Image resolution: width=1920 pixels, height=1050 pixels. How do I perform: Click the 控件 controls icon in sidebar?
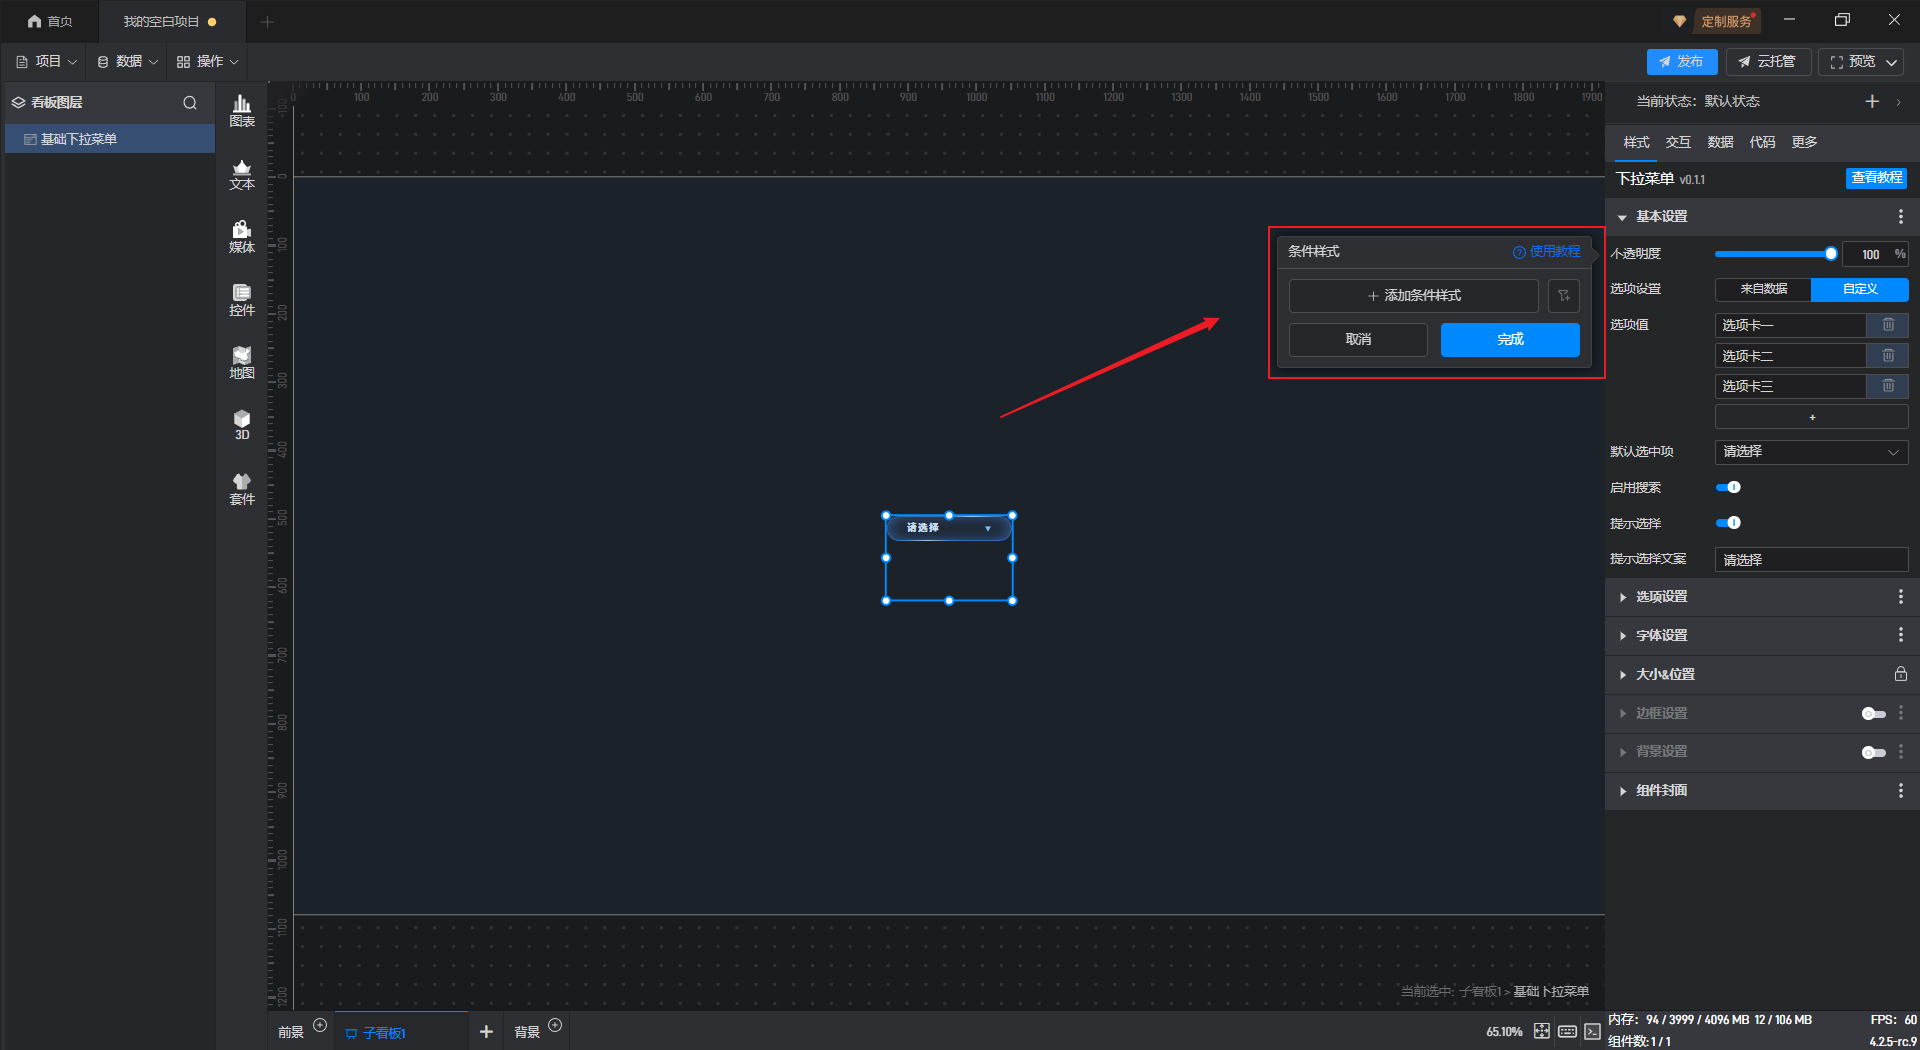242,300
